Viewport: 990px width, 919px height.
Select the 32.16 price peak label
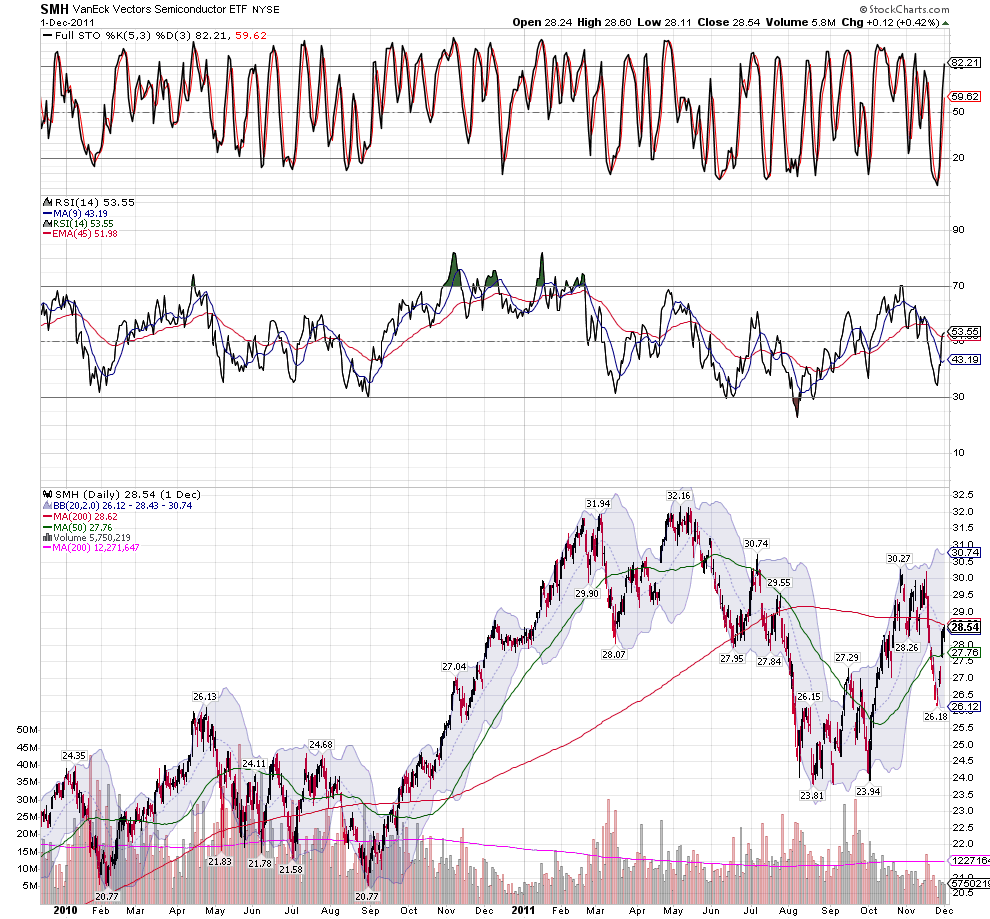(x=678, y=495)
